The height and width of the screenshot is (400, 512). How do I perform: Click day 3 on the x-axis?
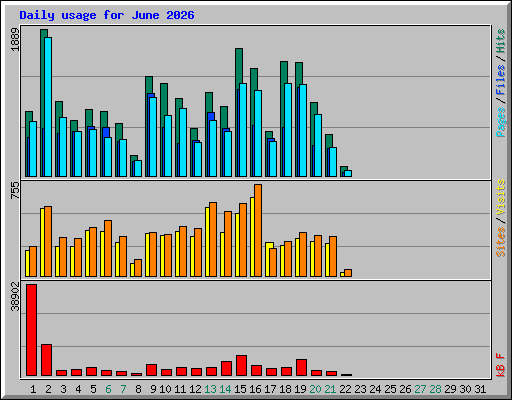(63, 389)
